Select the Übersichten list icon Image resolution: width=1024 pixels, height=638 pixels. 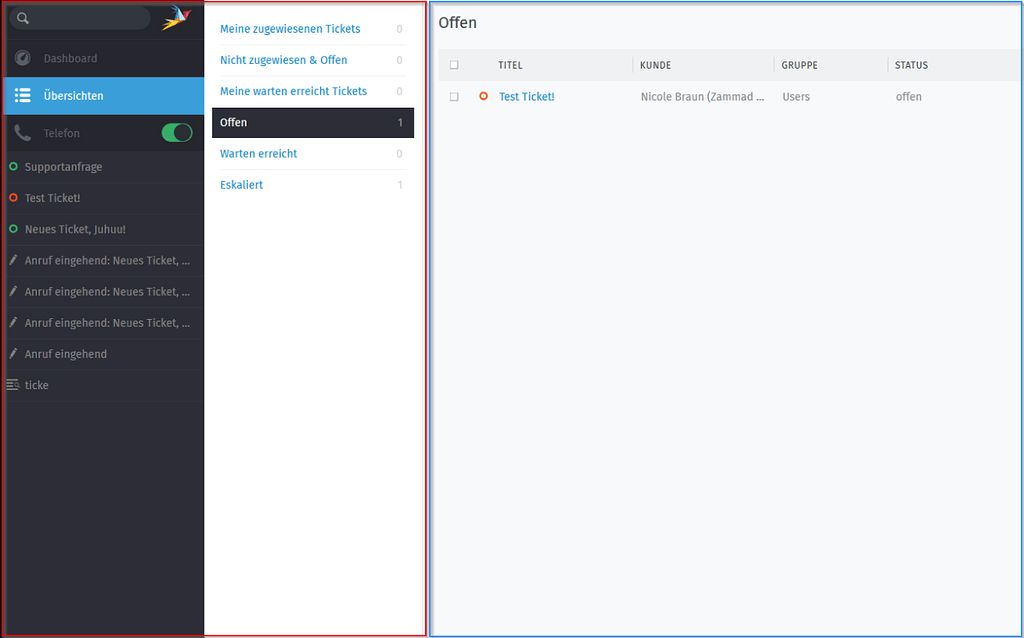pyautogui.click(x=22, y=96)
